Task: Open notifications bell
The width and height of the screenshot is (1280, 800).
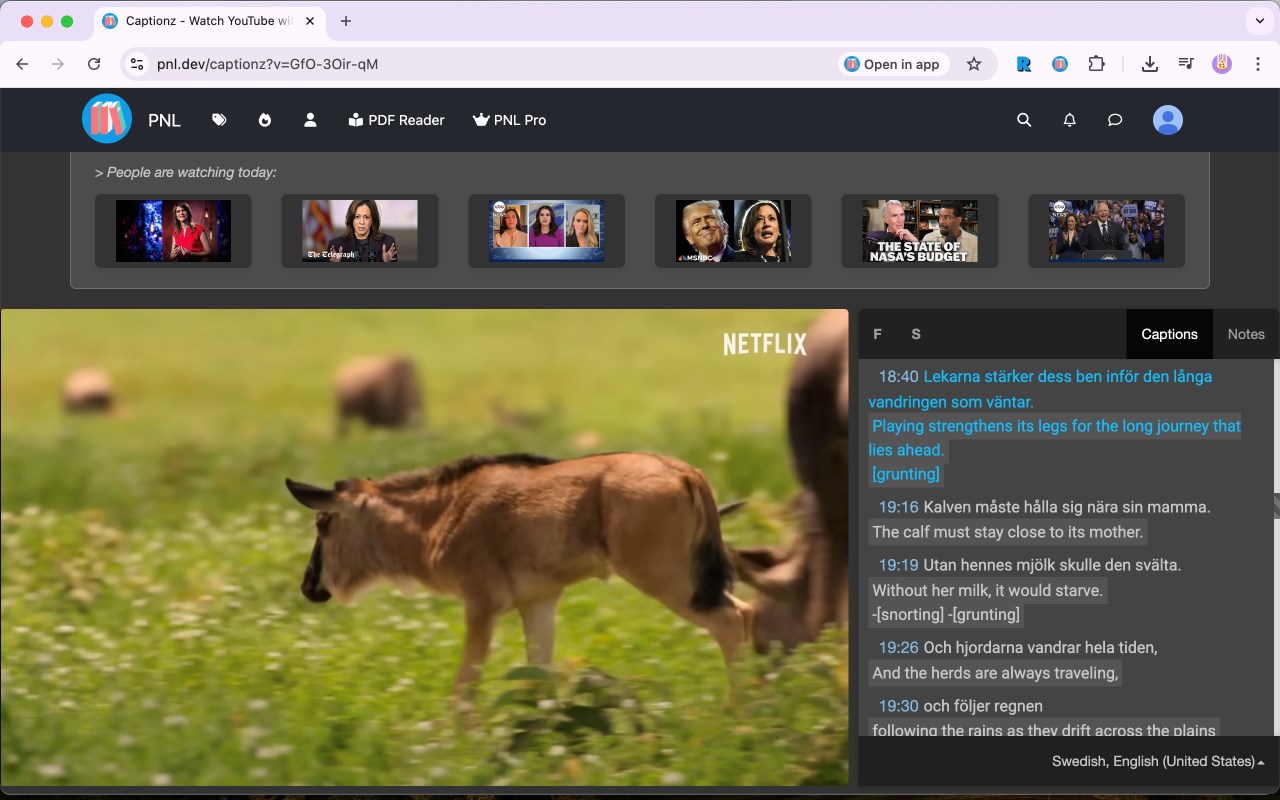Action: click(x=1070, y=120)
